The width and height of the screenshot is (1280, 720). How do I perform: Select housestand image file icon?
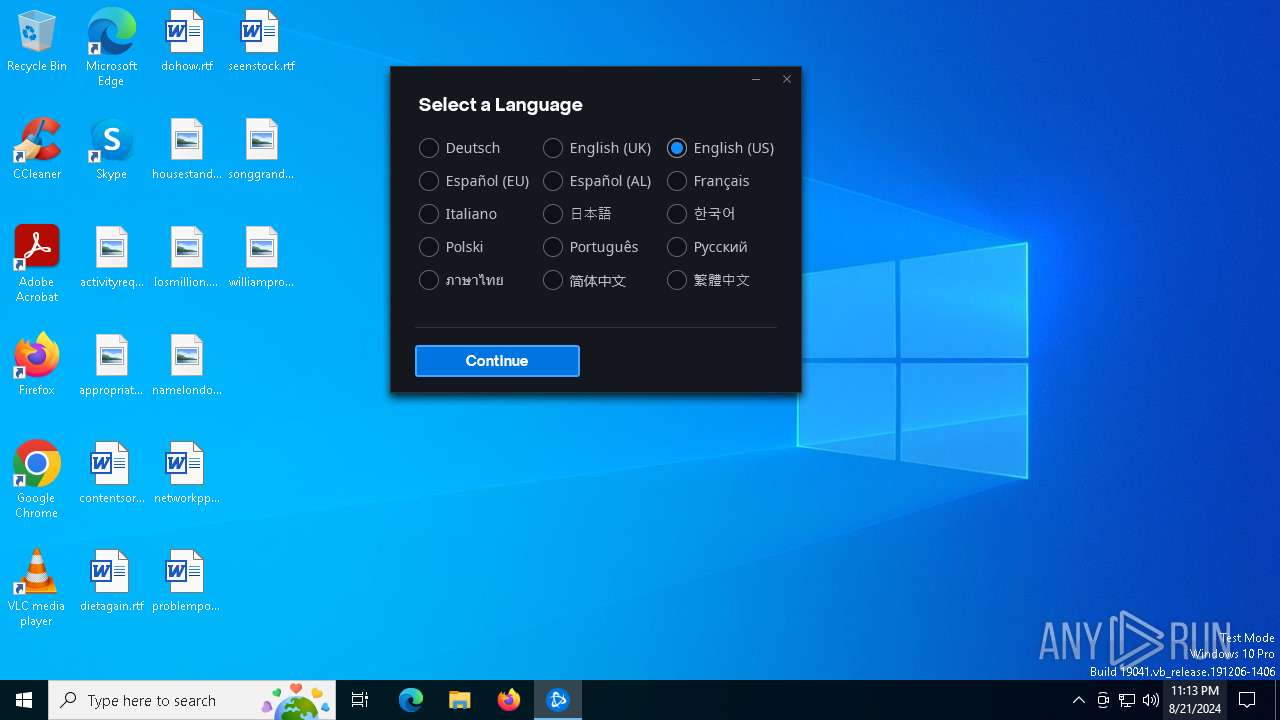186,150
